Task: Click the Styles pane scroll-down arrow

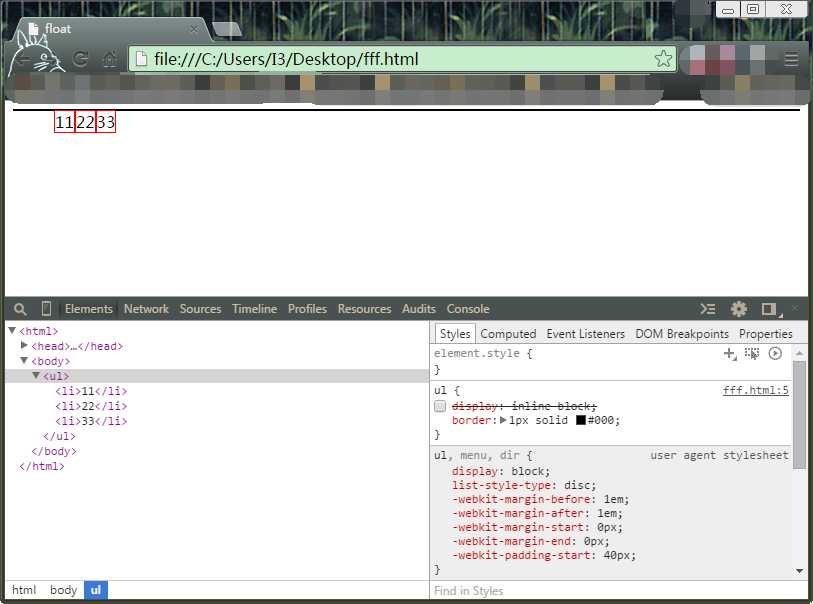Action: pos(799,571)
